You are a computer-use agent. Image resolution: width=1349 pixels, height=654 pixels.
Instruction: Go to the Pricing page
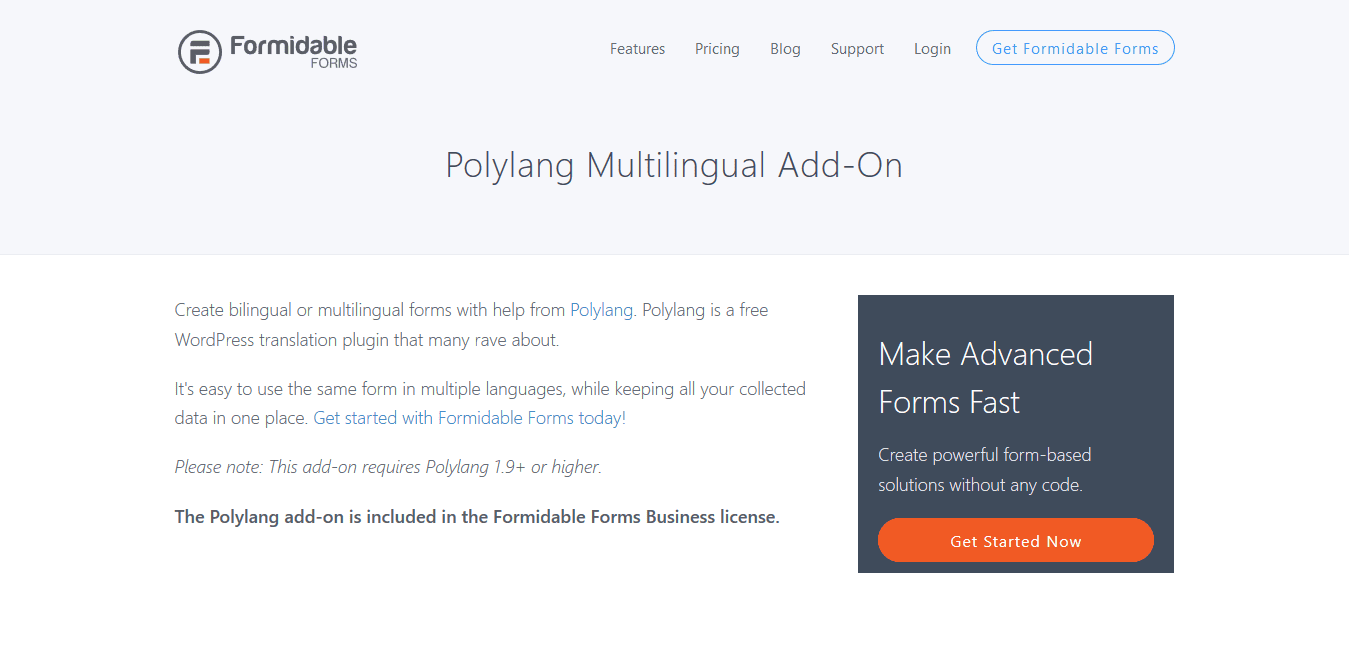[x=717, y=49]
